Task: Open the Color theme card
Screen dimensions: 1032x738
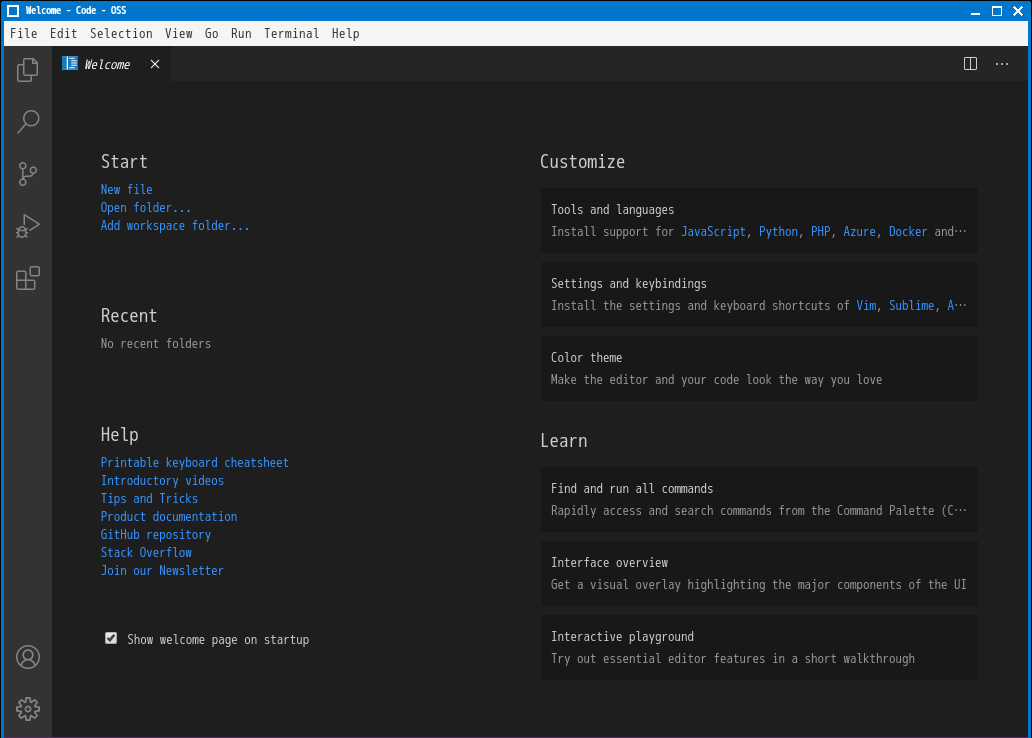Action: point(759,369)
